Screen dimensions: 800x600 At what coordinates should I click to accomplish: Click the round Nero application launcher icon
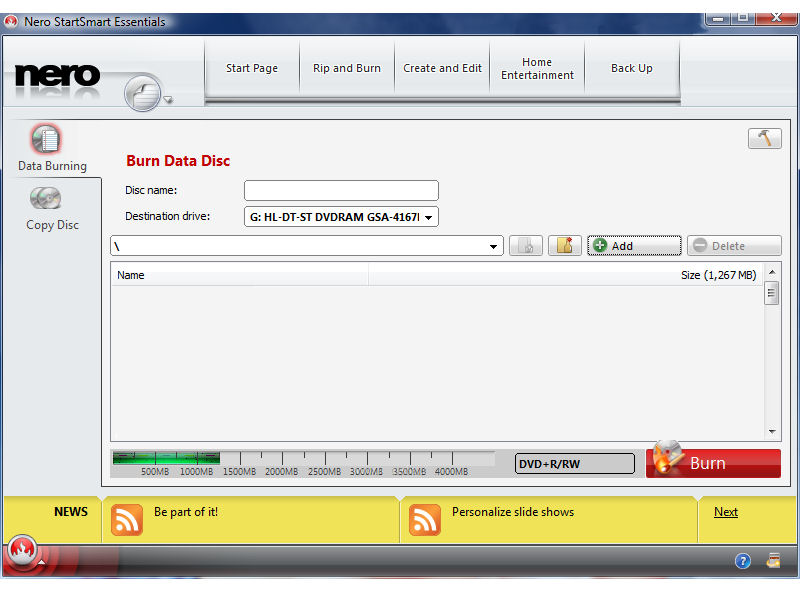142,94
